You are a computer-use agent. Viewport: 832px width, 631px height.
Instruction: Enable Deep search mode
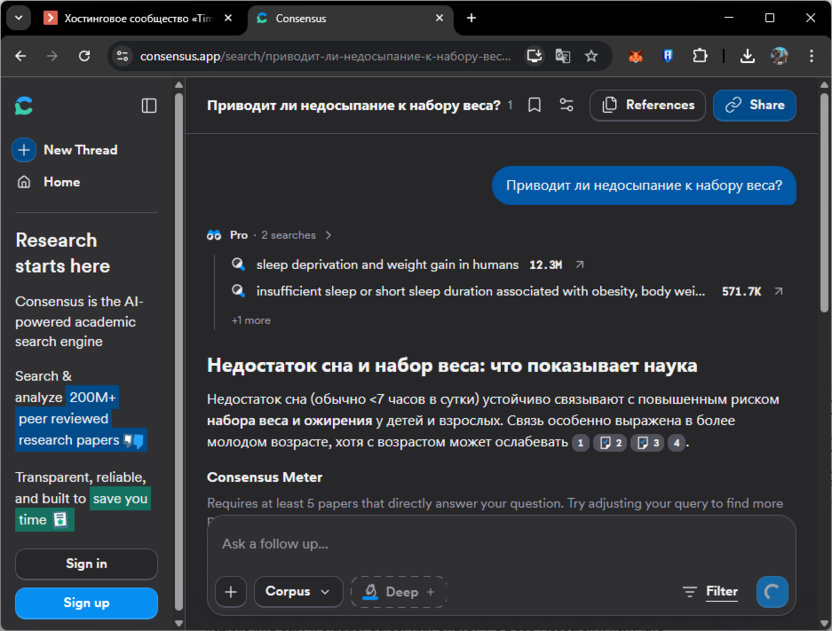(x=398, y=592)
